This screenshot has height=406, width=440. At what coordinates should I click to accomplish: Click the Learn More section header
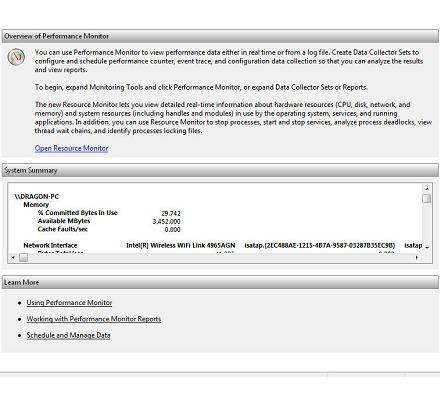pyautogui.click(x=220, y=282)
